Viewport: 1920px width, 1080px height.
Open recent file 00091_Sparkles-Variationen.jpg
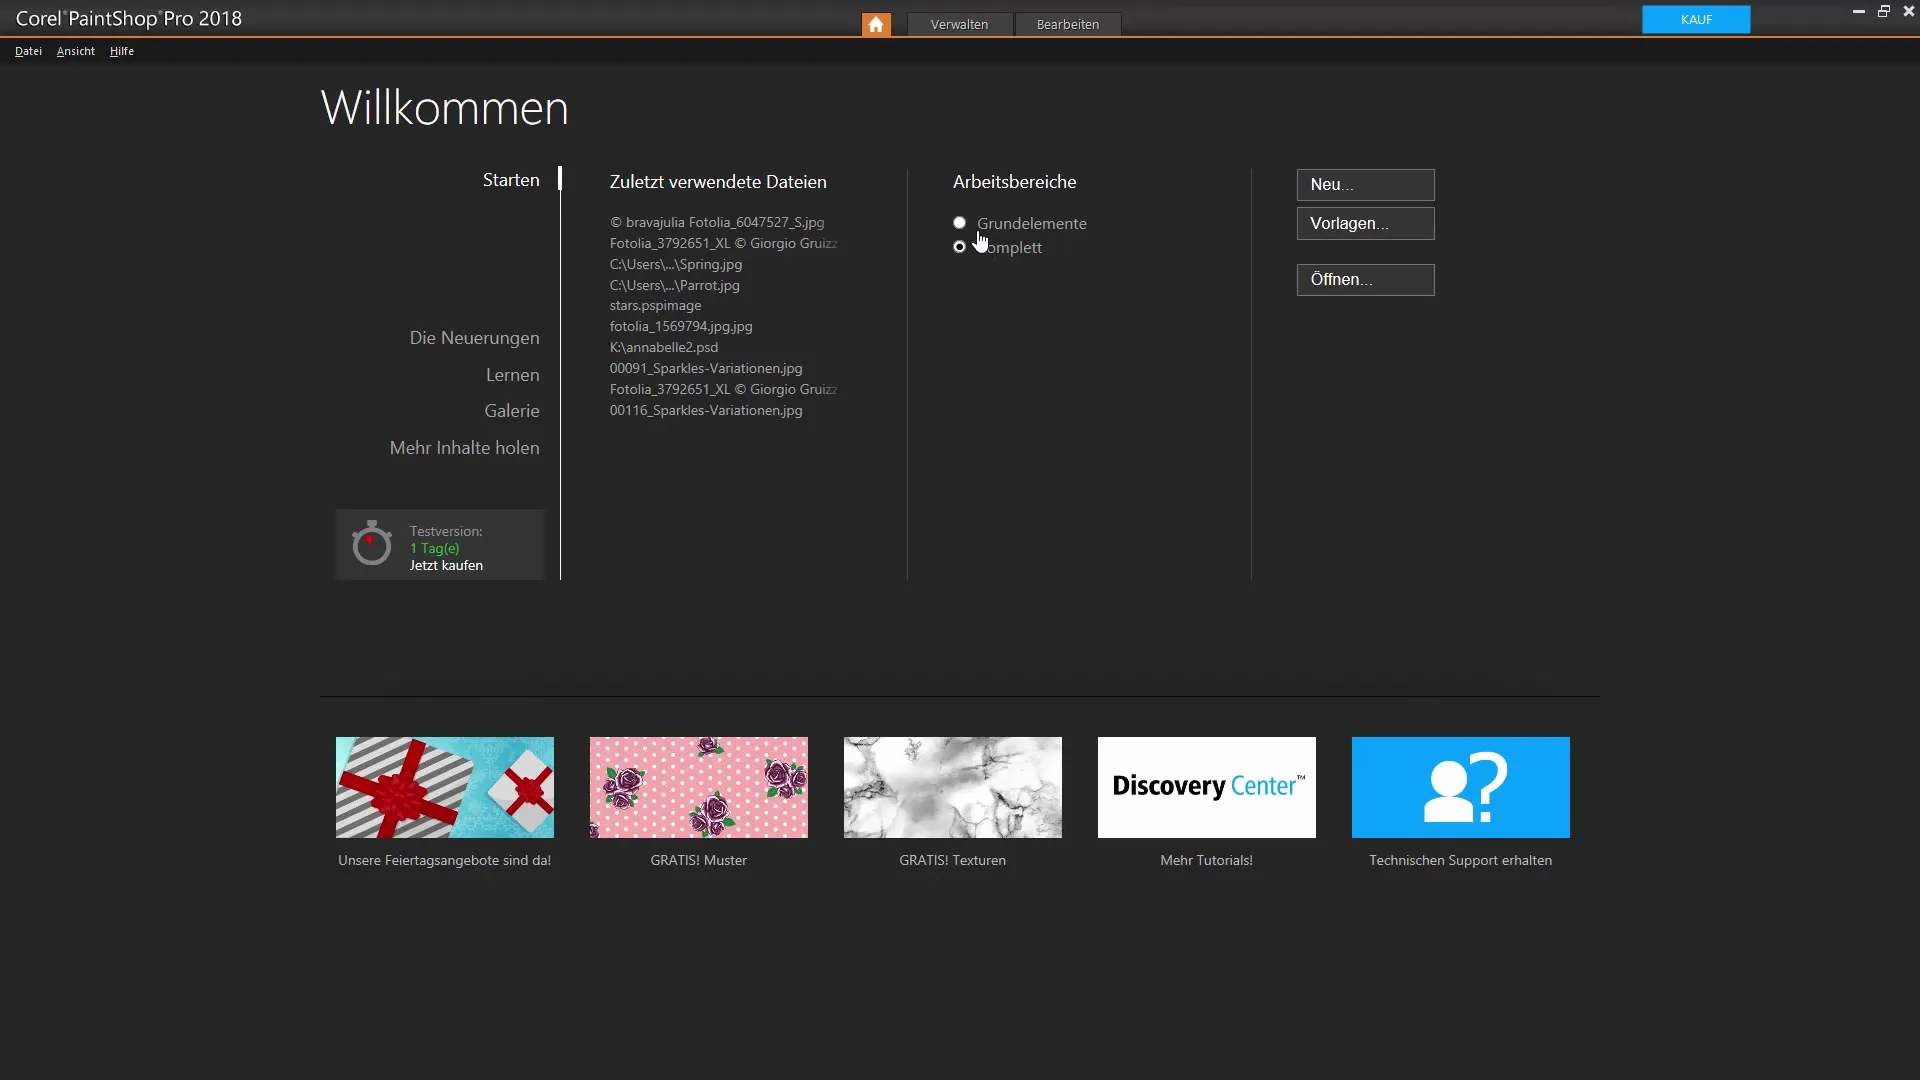(x=706, y=369)
